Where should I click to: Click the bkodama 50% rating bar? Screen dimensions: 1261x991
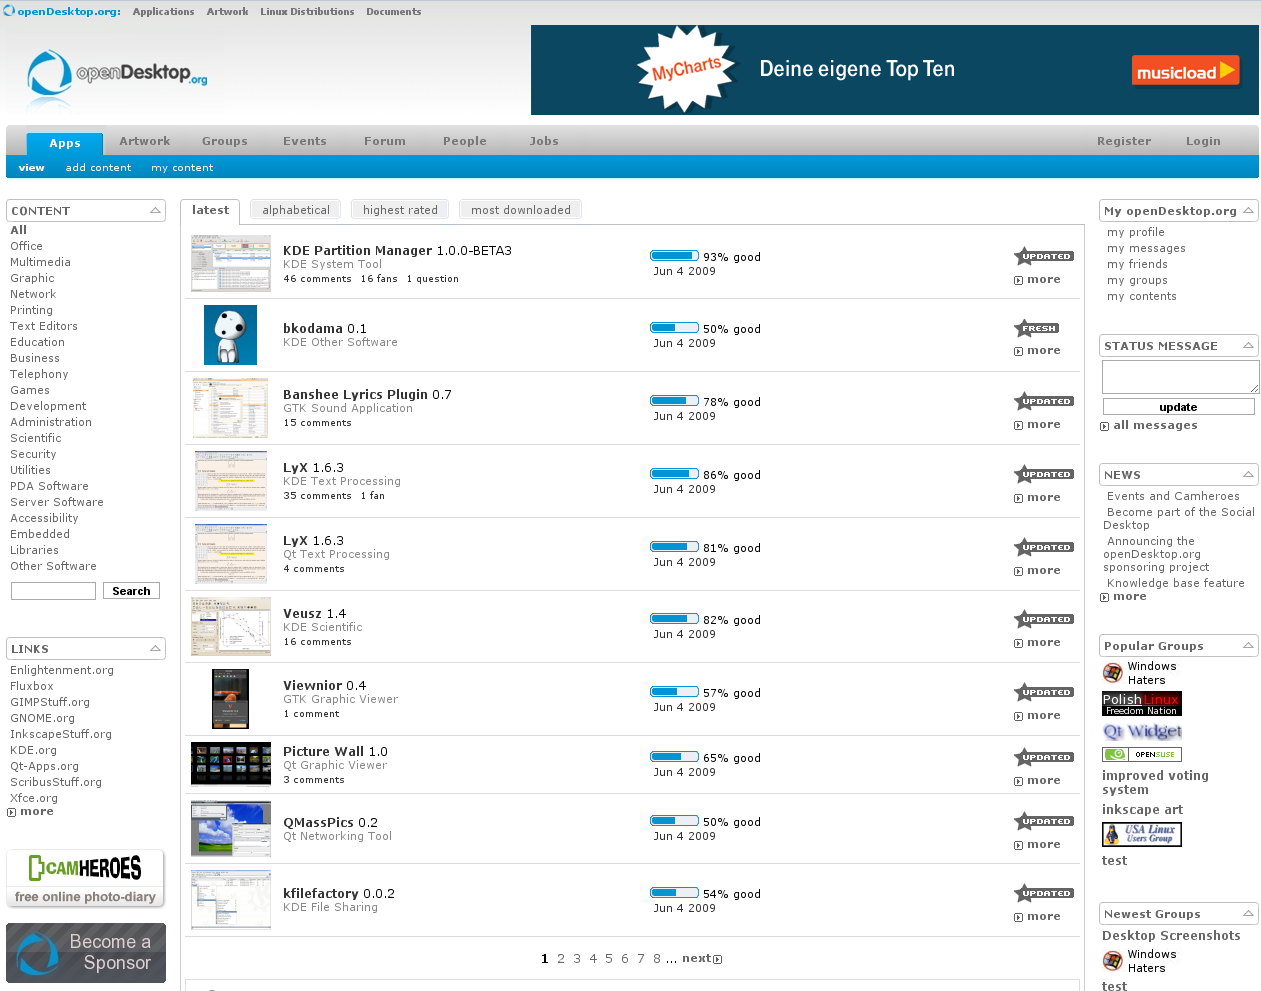674,328
